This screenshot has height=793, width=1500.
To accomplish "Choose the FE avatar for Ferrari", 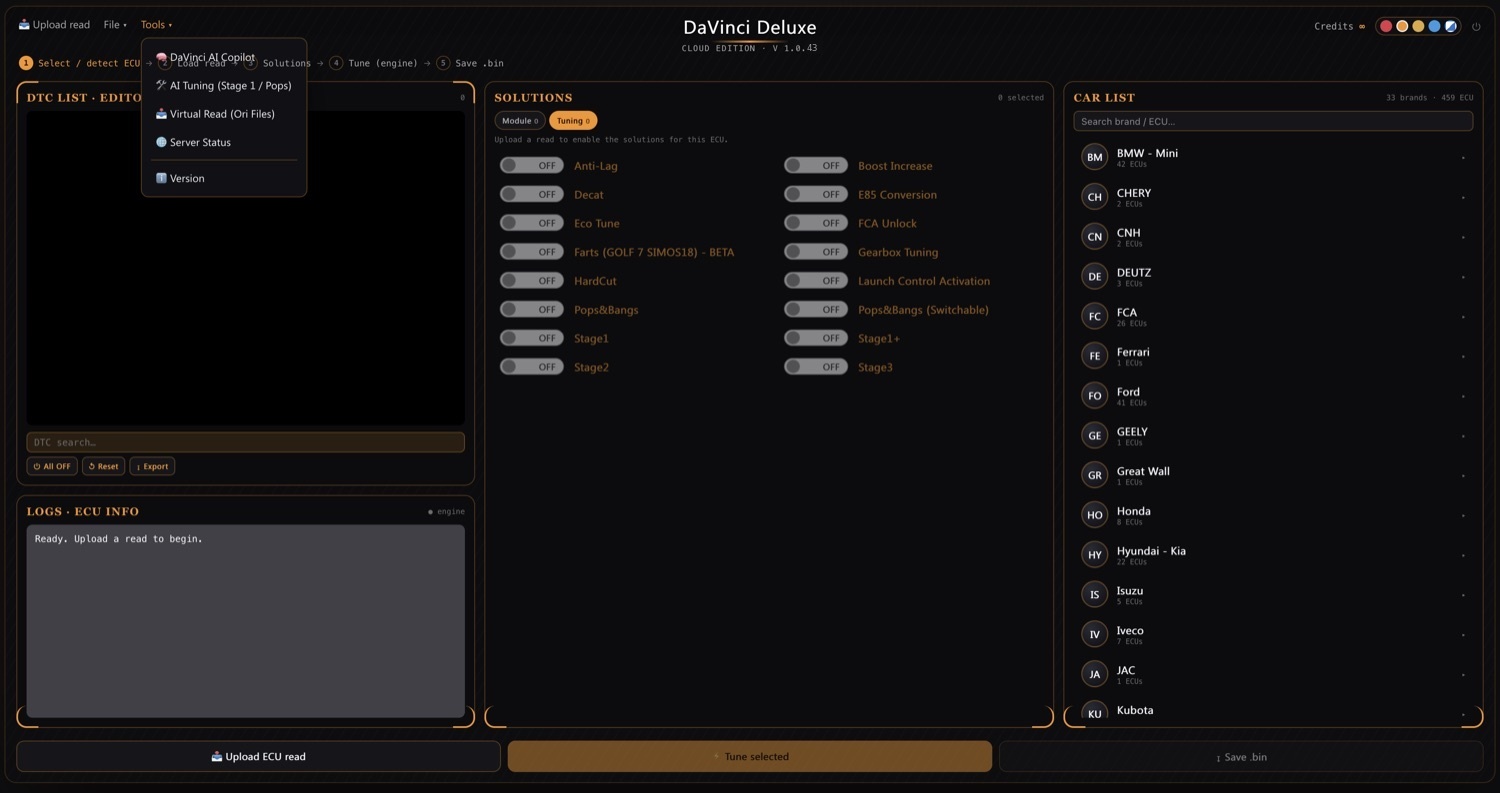I will tap(1095, 356).
